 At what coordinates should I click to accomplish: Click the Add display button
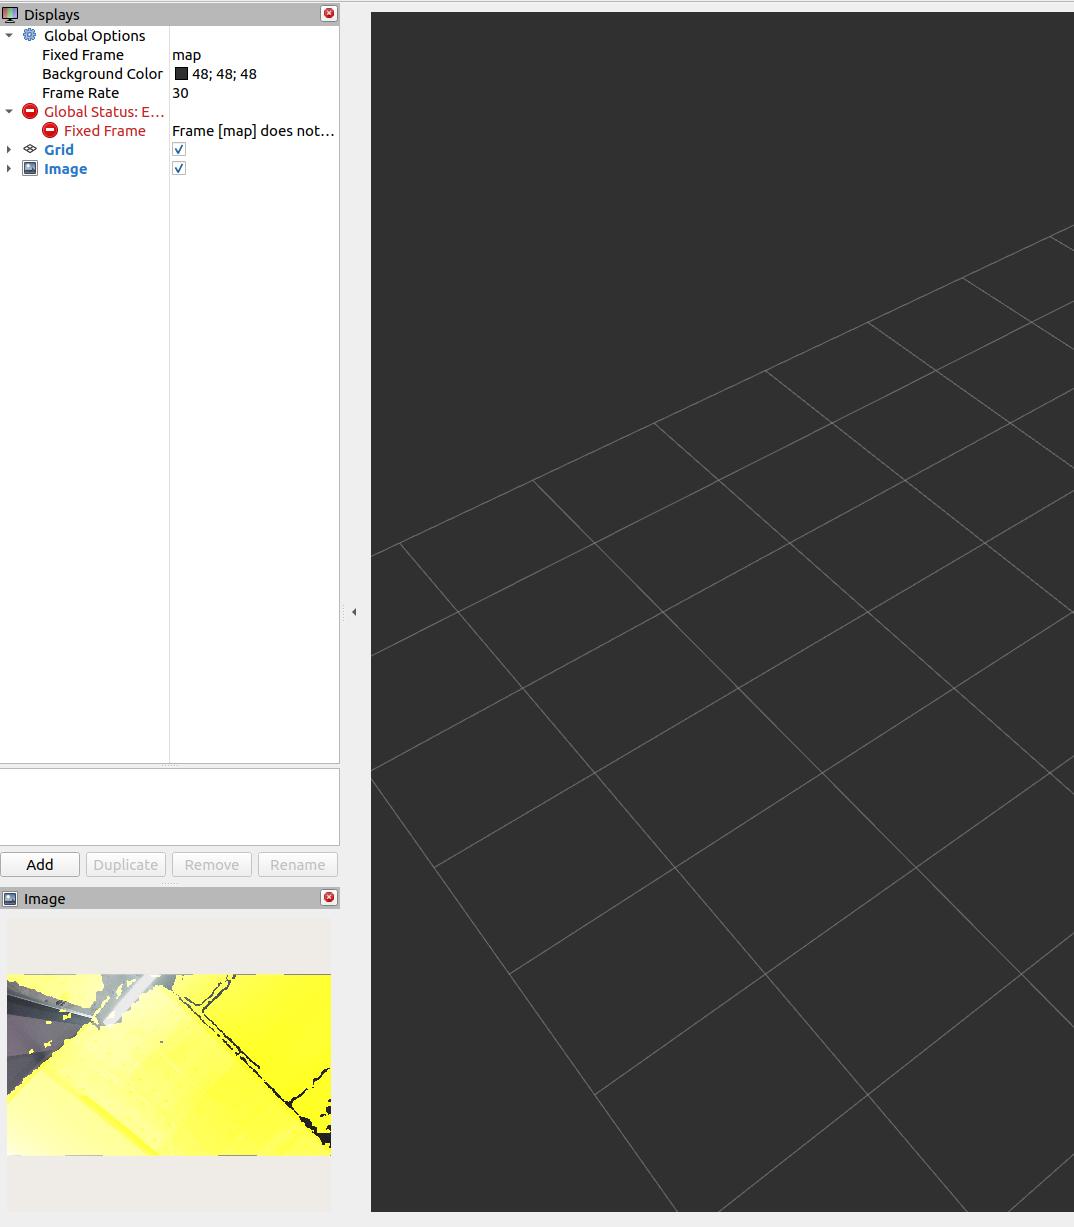40,864
